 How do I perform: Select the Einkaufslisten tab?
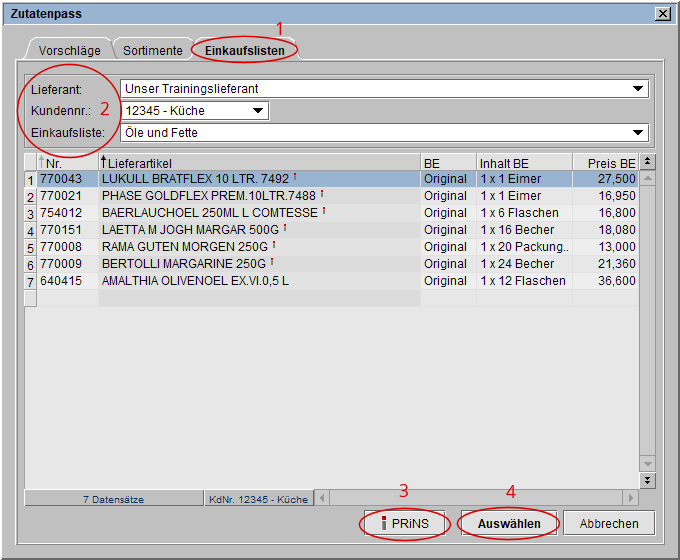[245, 50]
